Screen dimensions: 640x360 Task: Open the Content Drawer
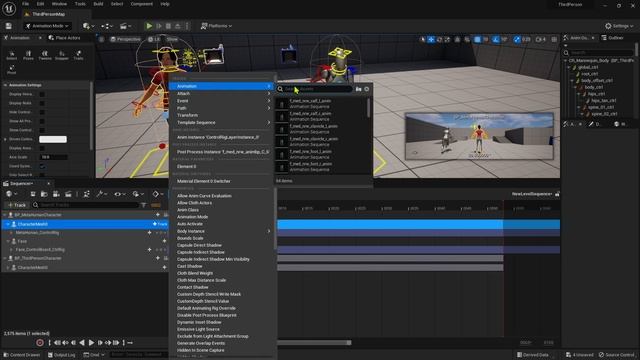(22, 355)
